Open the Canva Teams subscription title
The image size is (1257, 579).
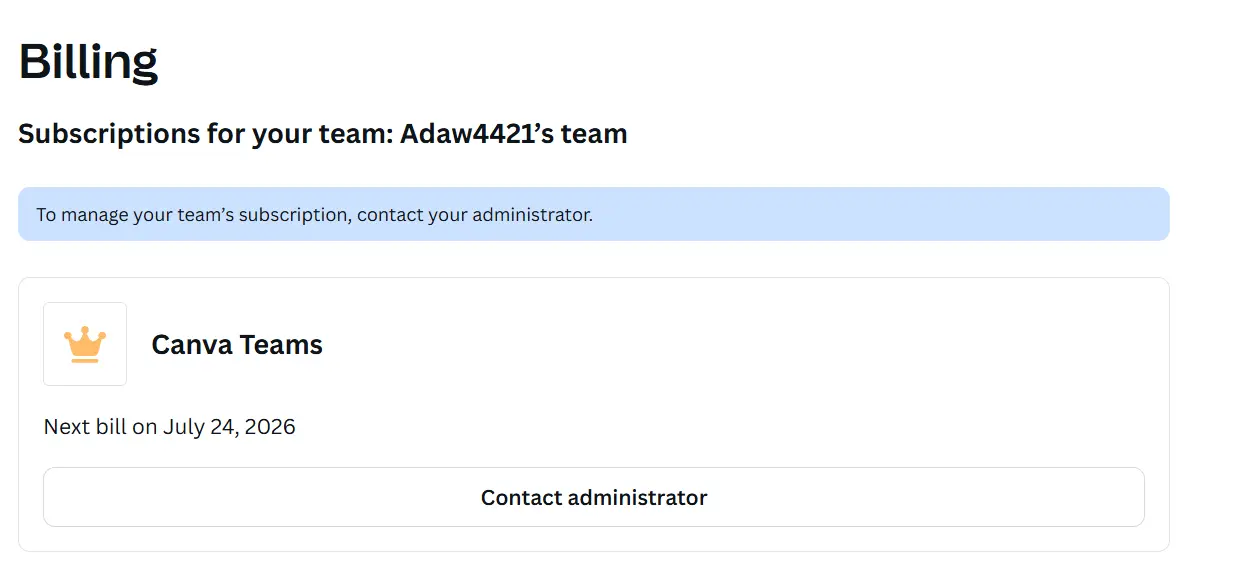(237, 345)
